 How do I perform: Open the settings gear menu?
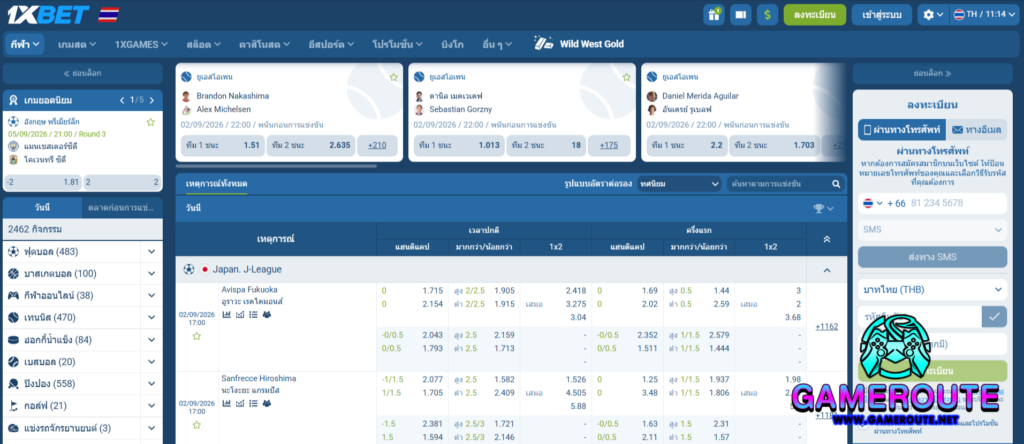[933, 14]
